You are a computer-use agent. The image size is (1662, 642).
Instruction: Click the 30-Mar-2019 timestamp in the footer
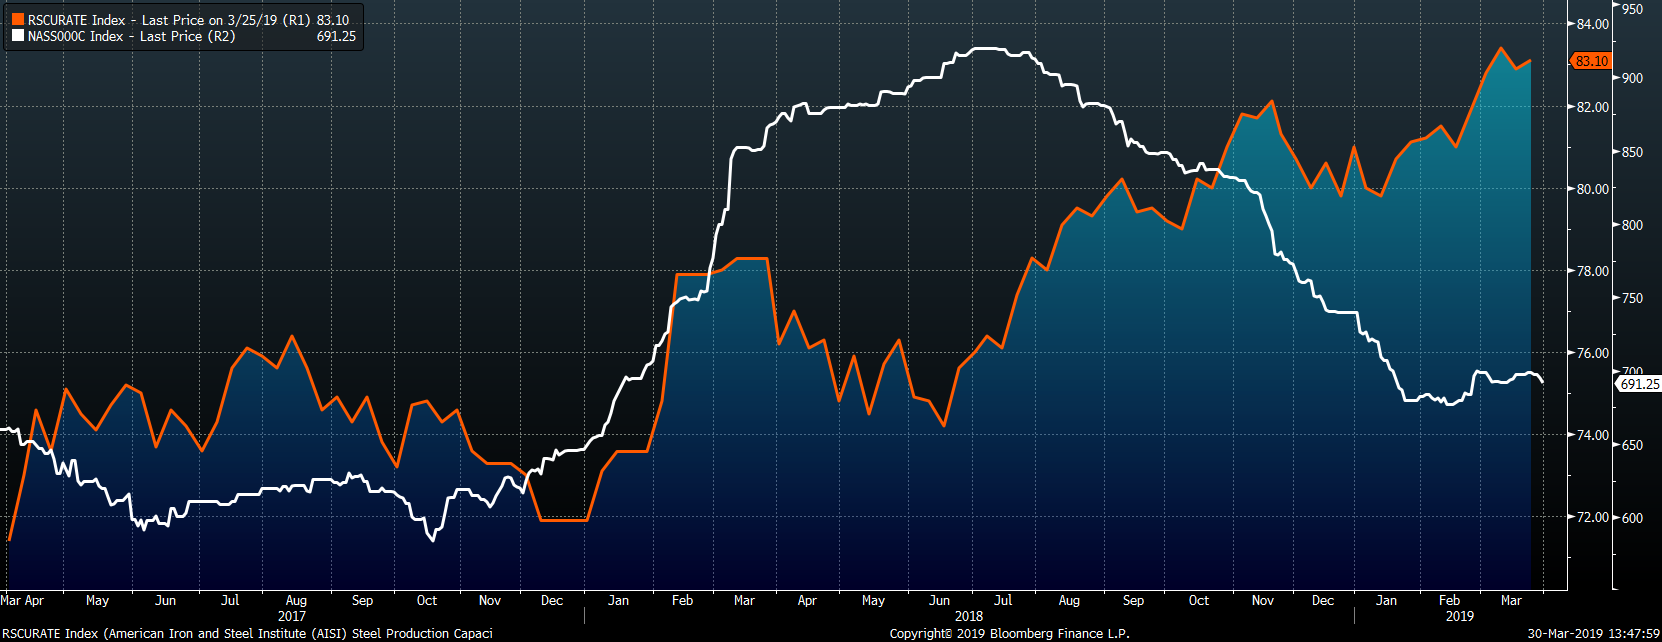[x=1593, y=633]
